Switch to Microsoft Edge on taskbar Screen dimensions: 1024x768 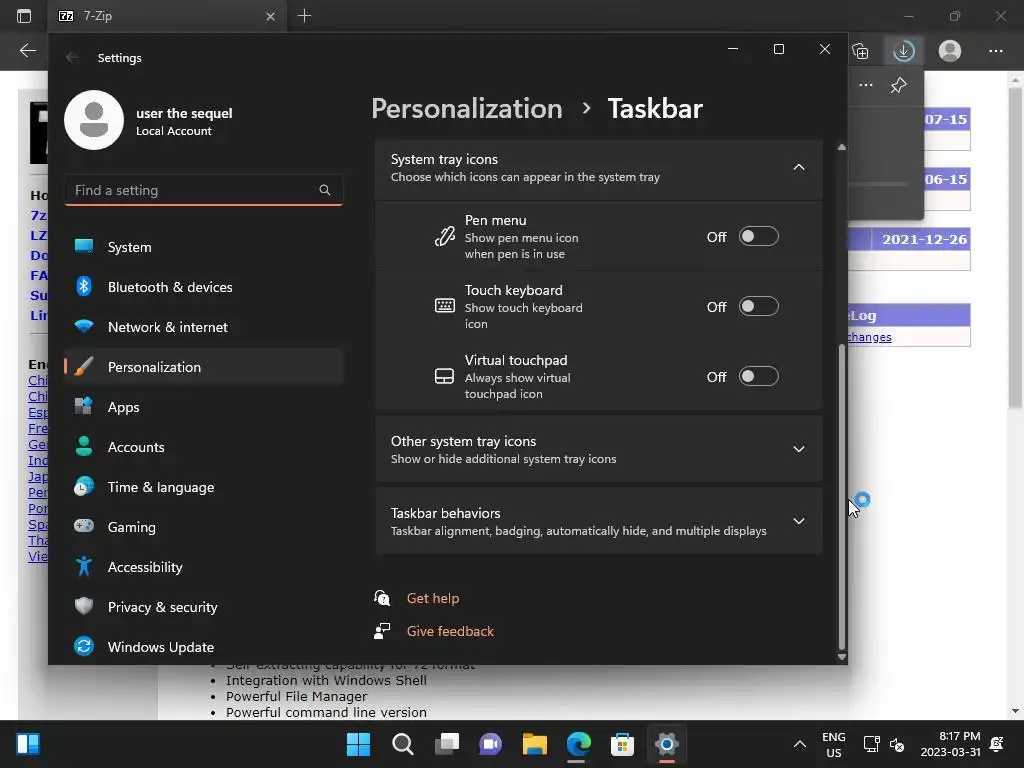579,744
